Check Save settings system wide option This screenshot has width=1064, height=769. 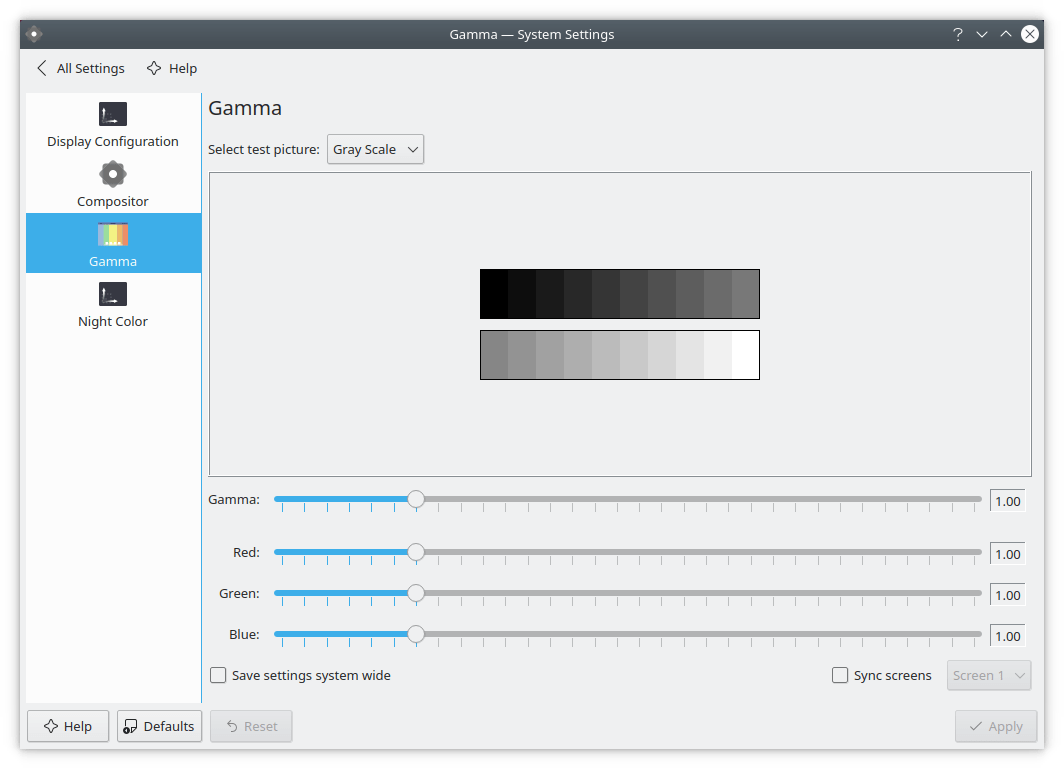pyautogui.click(x=218, y=675)
